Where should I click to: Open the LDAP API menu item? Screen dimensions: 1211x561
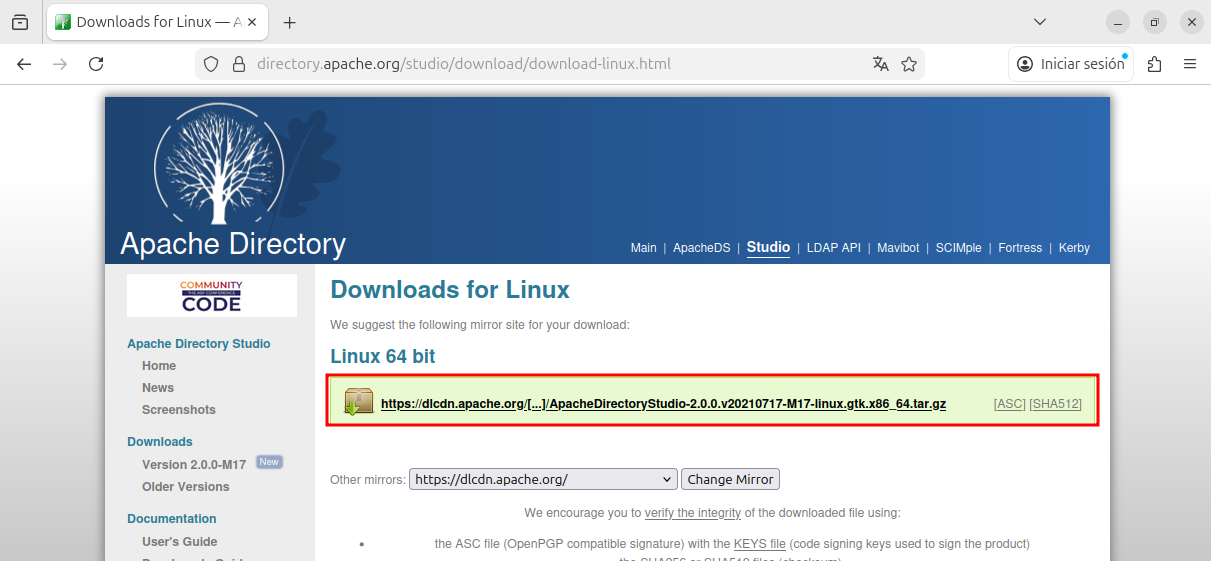click(833, 248)
